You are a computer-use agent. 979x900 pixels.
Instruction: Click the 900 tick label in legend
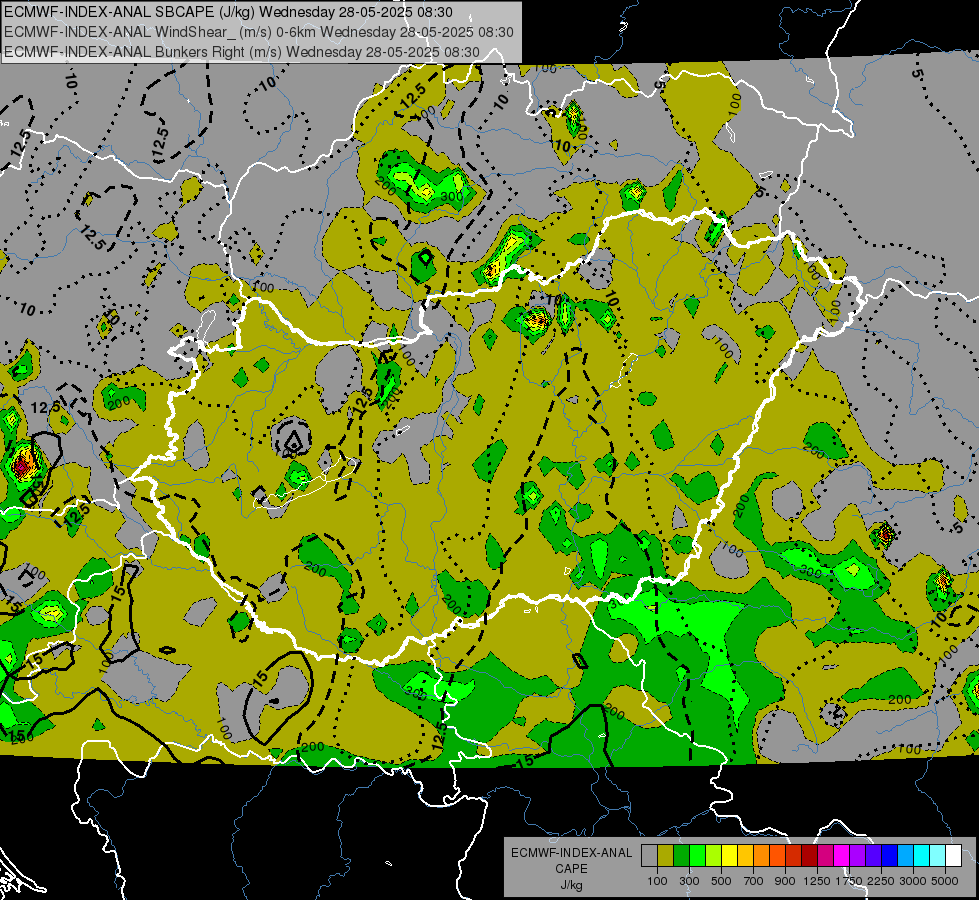tap(785, 881)
